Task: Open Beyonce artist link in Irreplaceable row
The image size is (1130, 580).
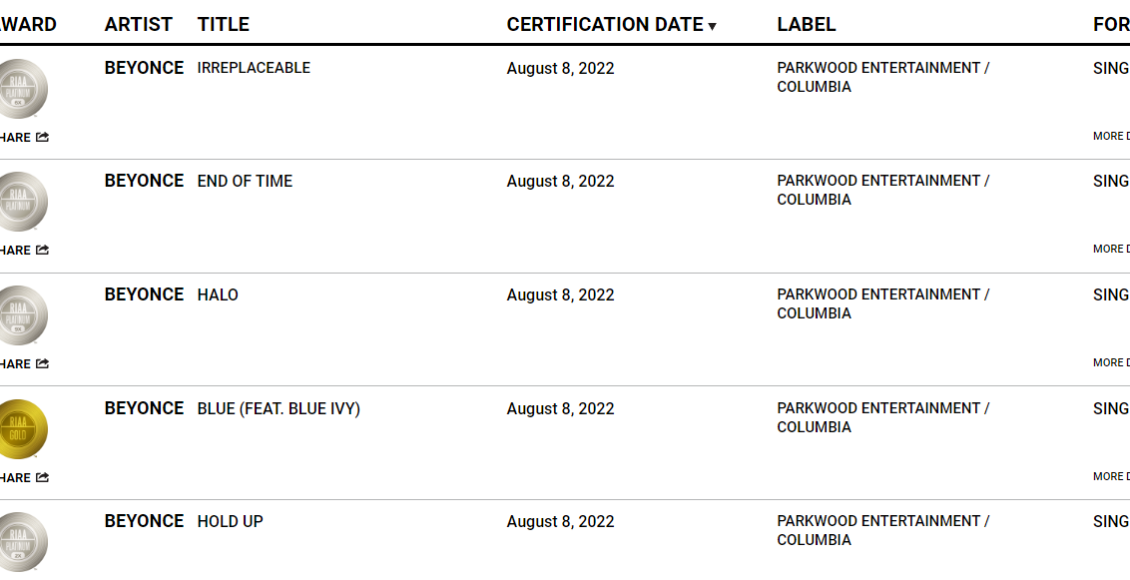Action: click(x=144, y=68)
